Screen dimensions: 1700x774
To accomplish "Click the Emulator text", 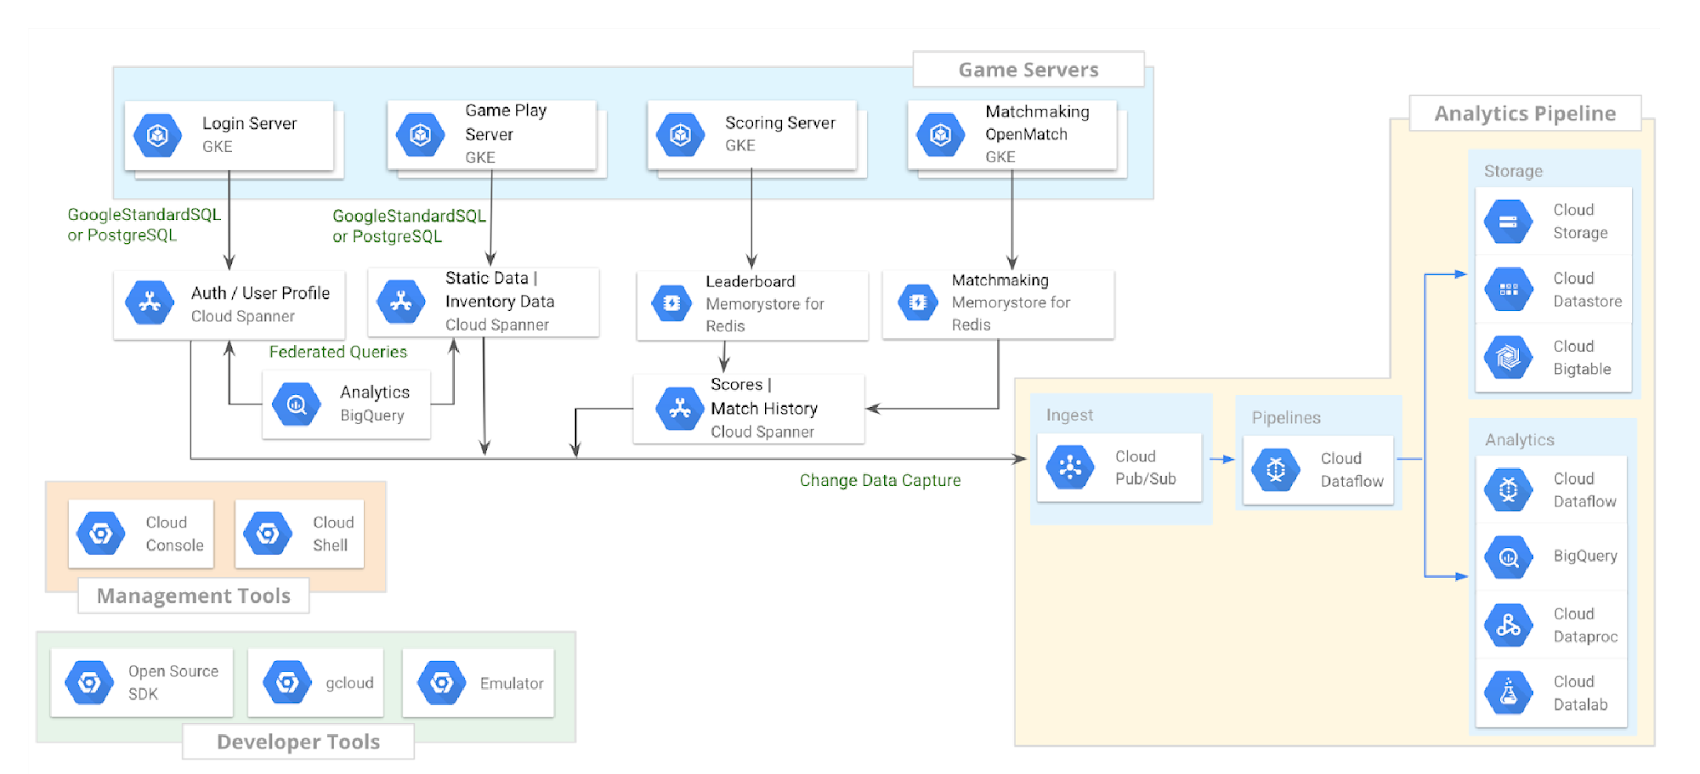I will coord(512,683).
